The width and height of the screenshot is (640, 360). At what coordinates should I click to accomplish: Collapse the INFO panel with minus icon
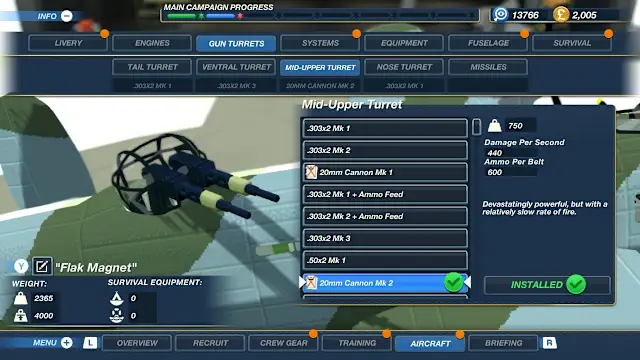pos(67,16)
